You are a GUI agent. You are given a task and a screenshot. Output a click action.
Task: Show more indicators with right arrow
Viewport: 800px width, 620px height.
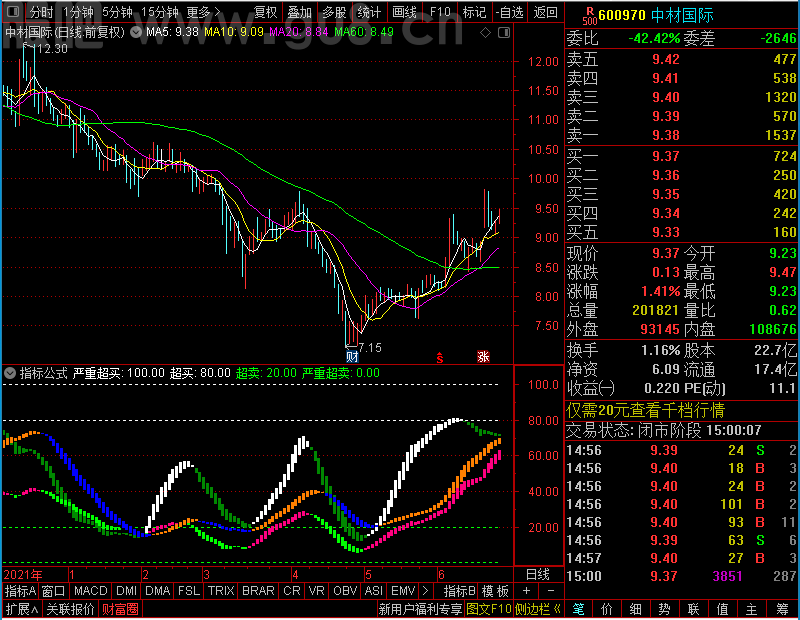pos(426,591)
